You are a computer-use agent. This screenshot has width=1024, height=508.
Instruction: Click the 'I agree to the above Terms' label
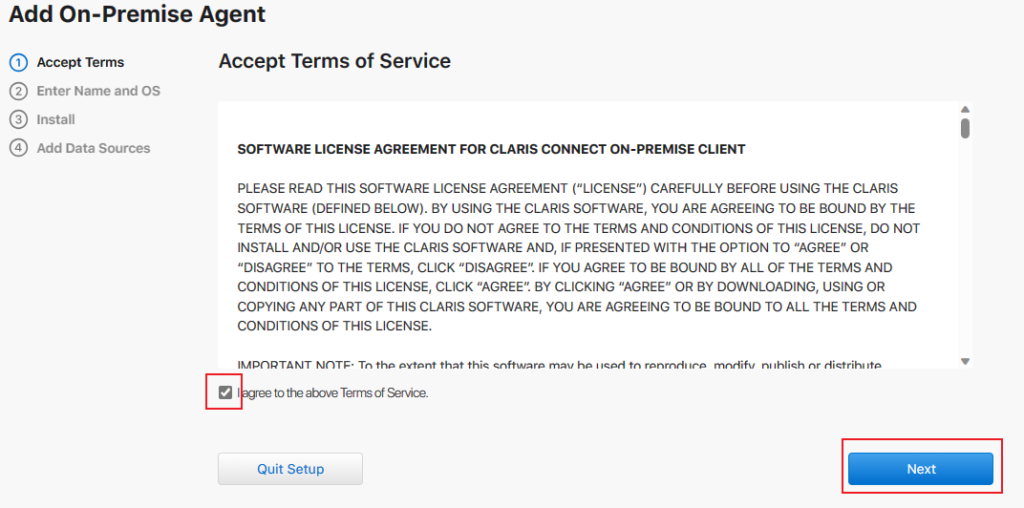(334, 393)
